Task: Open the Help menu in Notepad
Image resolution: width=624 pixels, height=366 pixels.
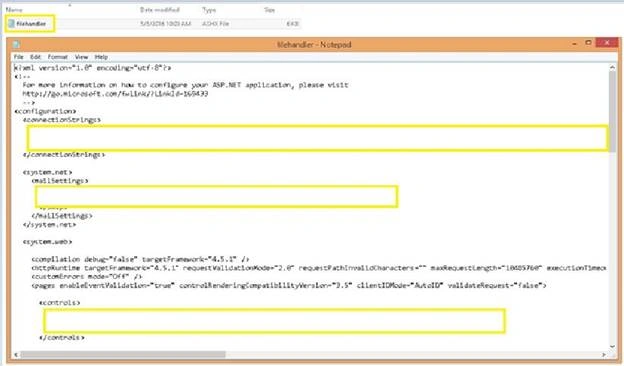Action: tap(101, 57)
